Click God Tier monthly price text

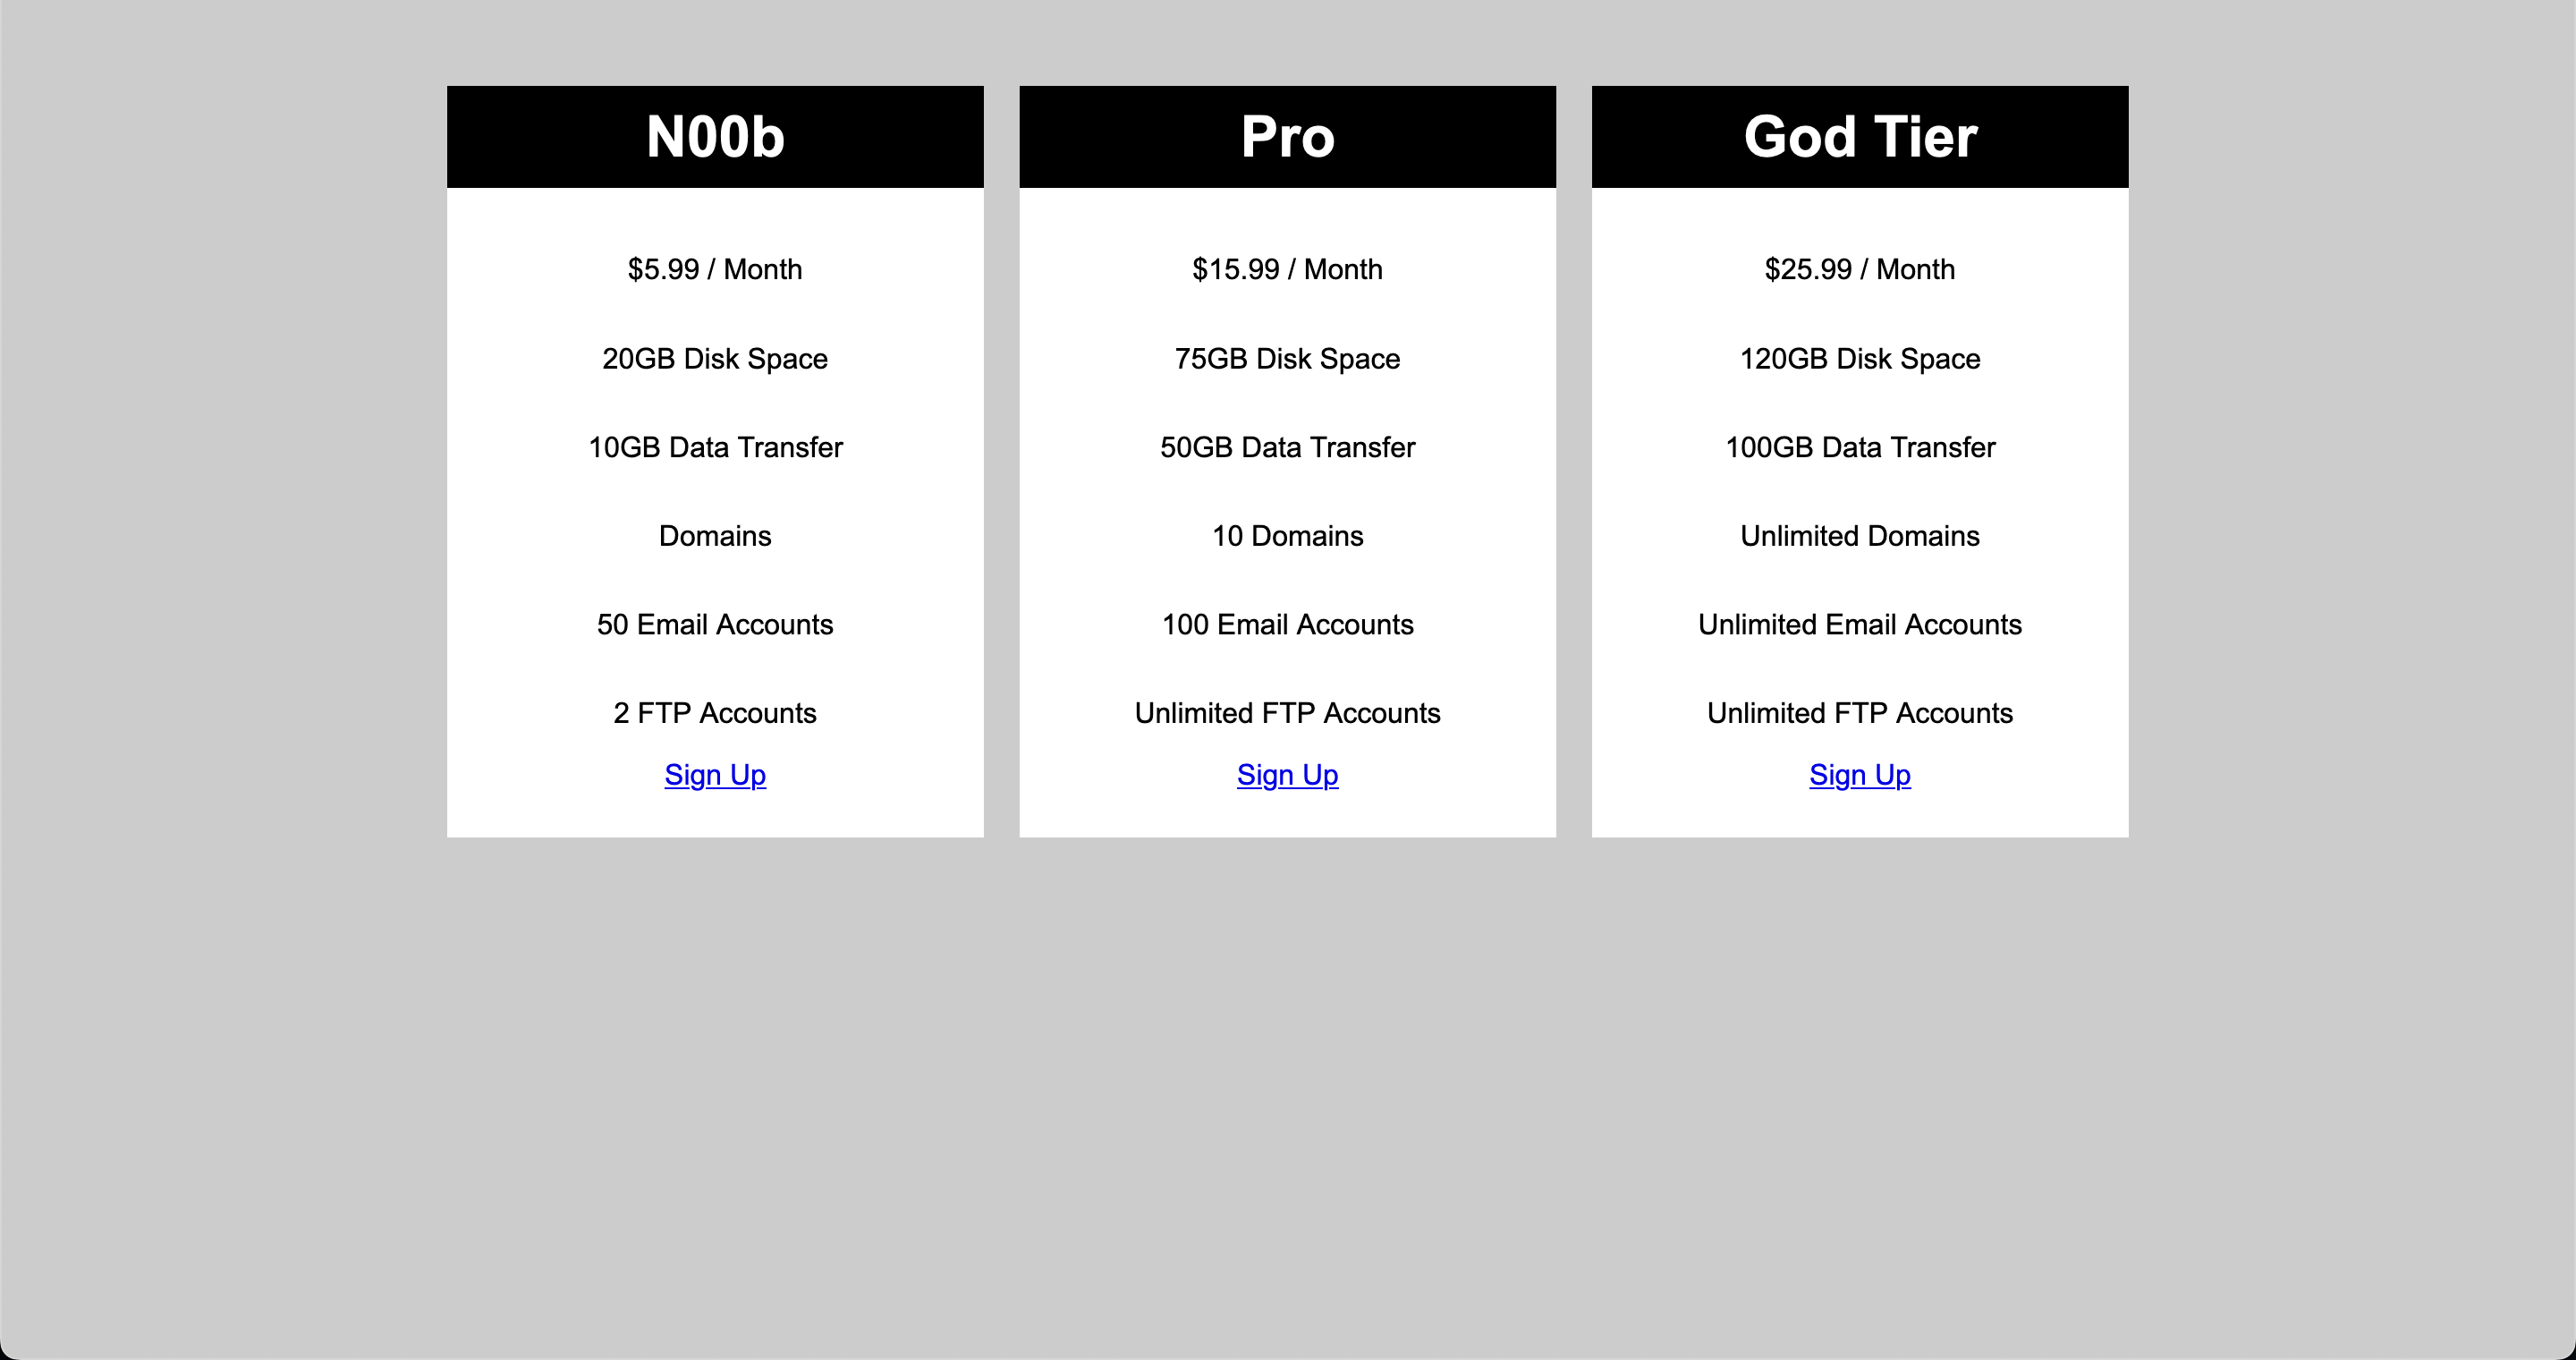tap(1859, 268)
